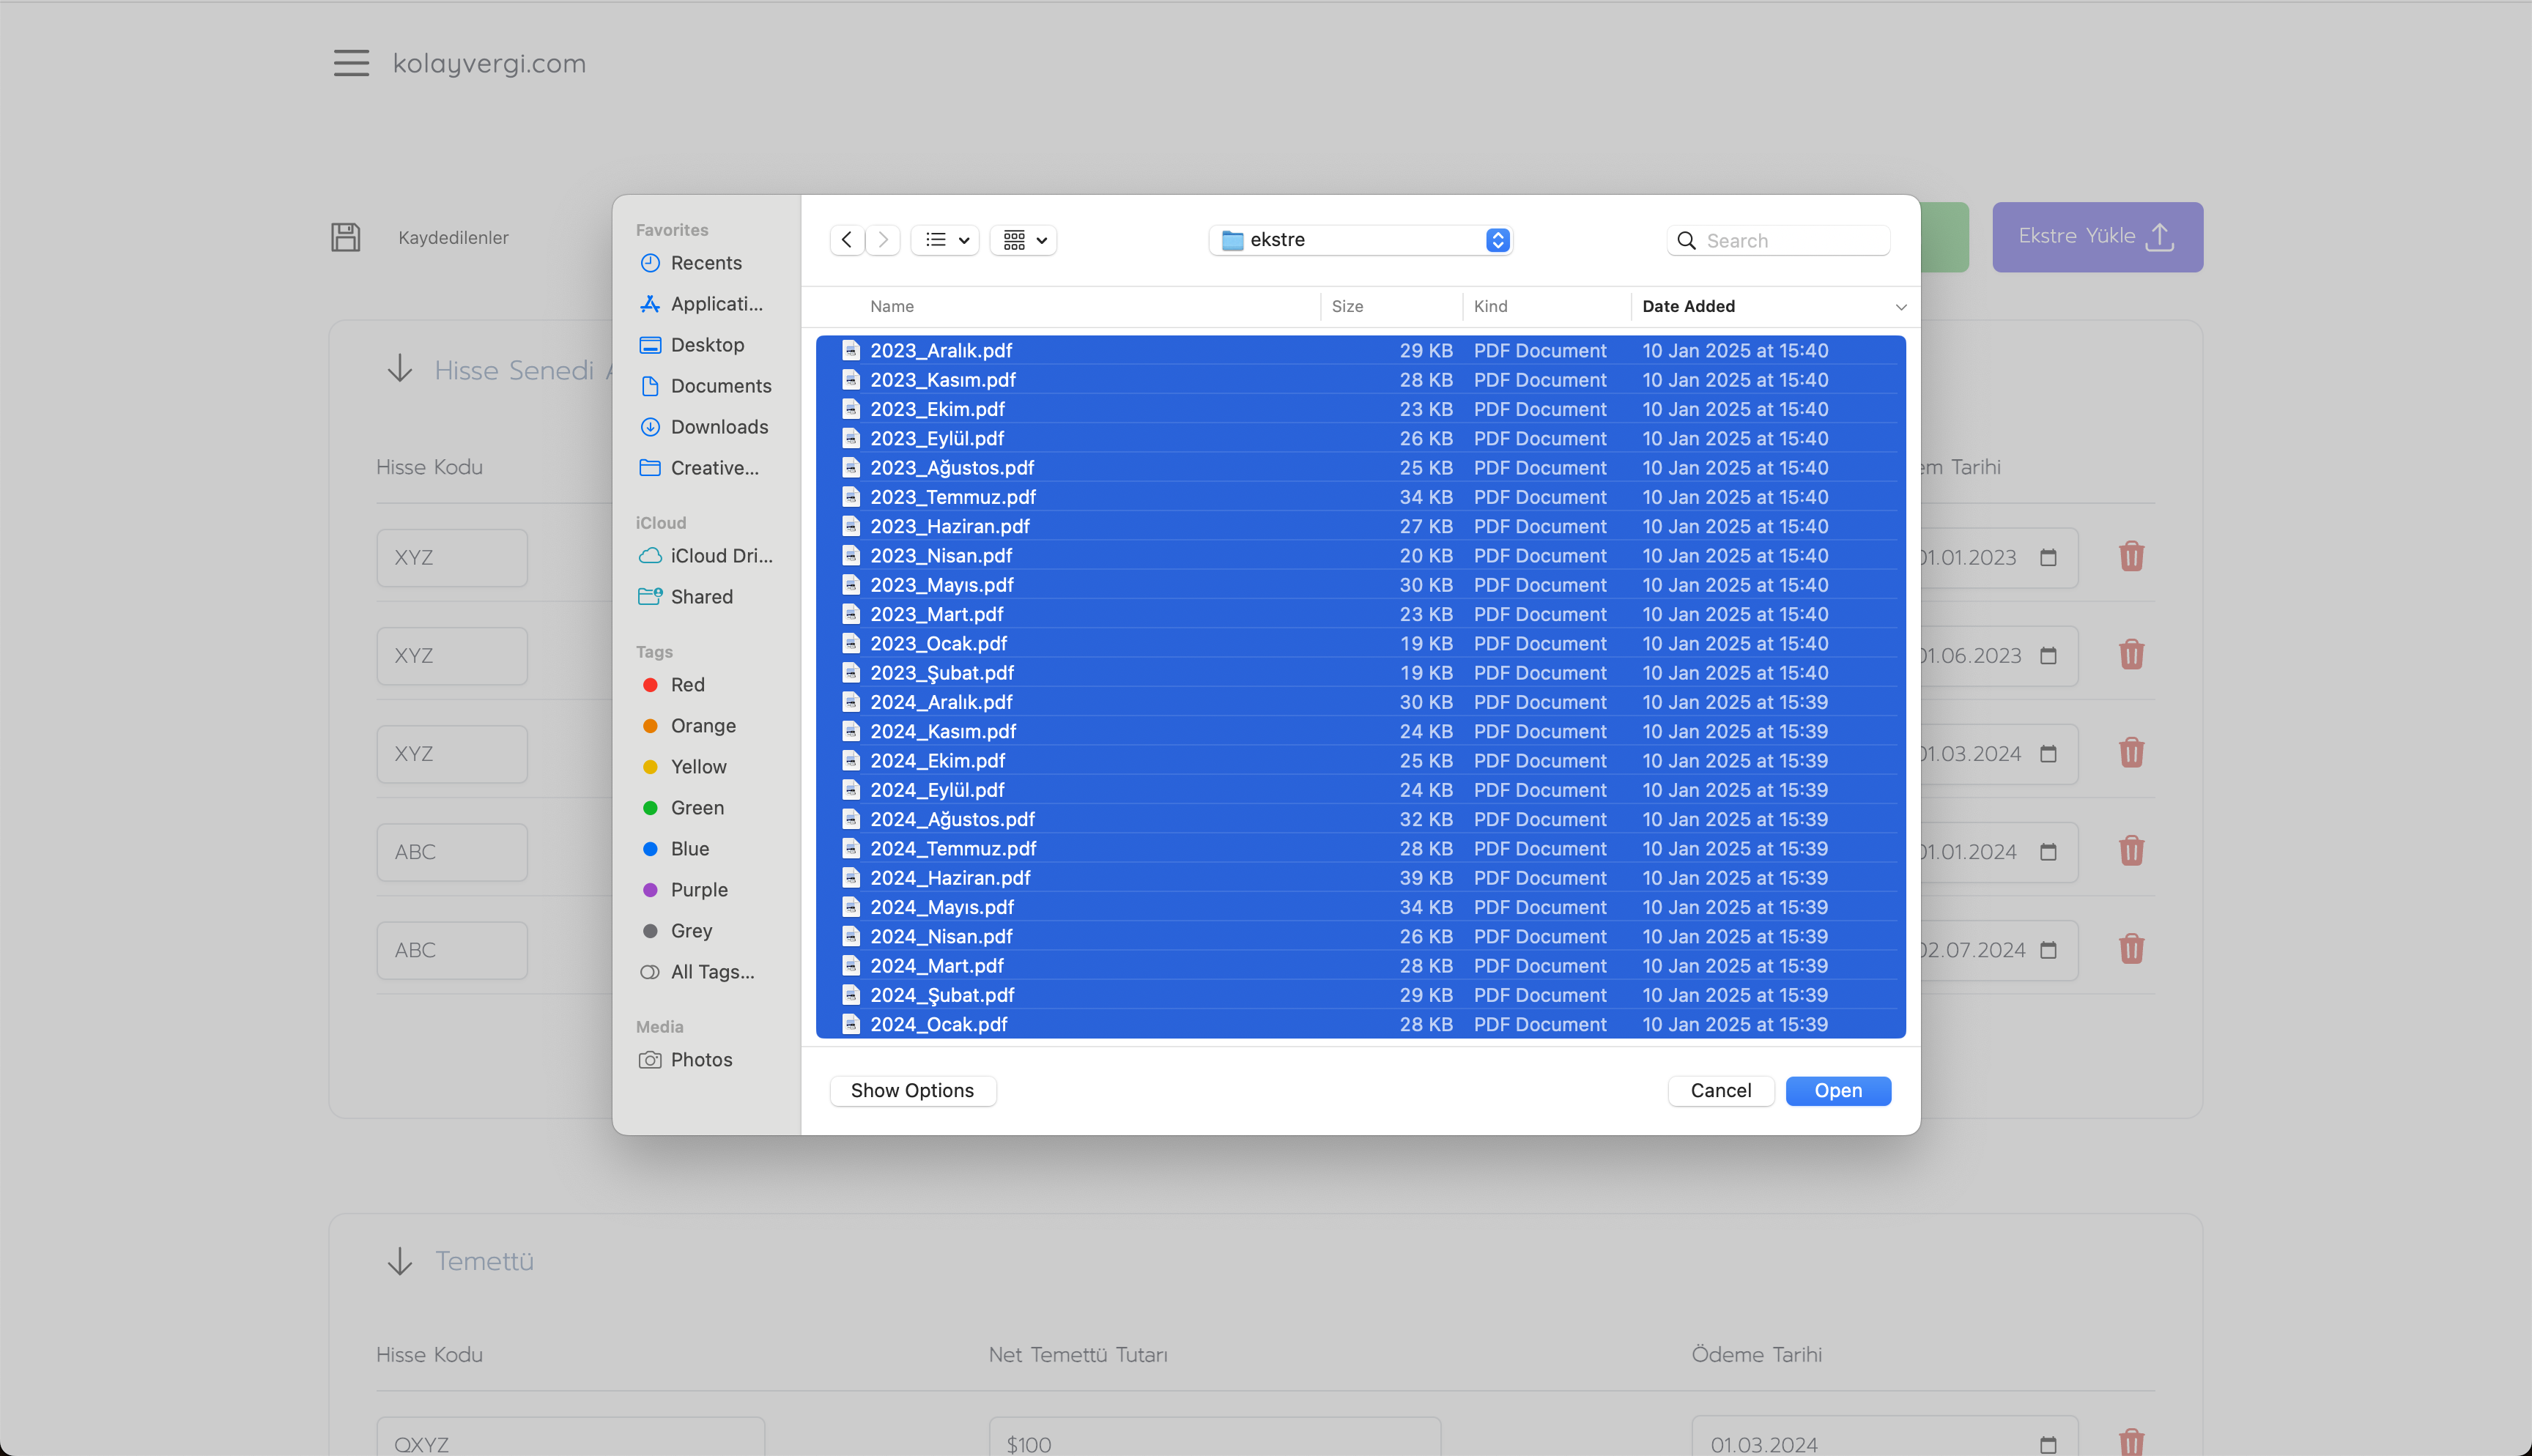Select file 2024_Haziran.pdf
2532x1456 pixels.
tap(1361, 878)
